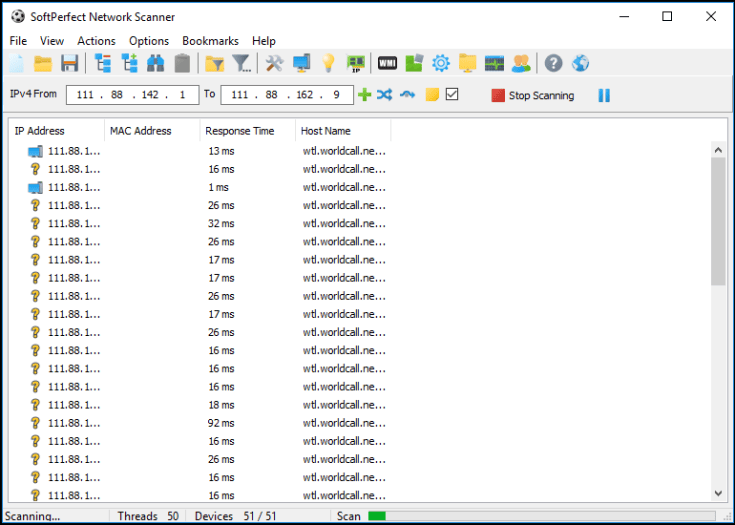Click the Devices 51 / 51 status entry
The image size is (735, 525).
[235, 516]
